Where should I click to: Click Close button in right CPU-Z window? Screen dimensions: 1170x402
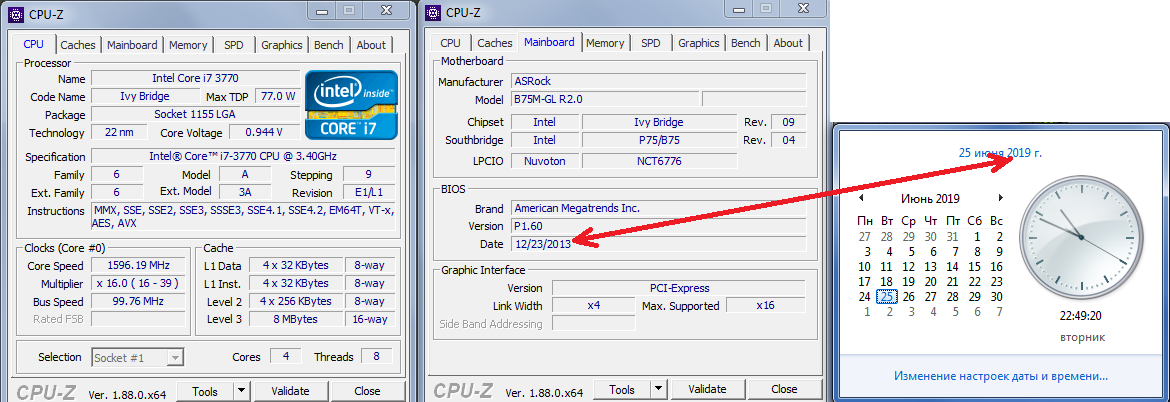click(x=784, y=389)
